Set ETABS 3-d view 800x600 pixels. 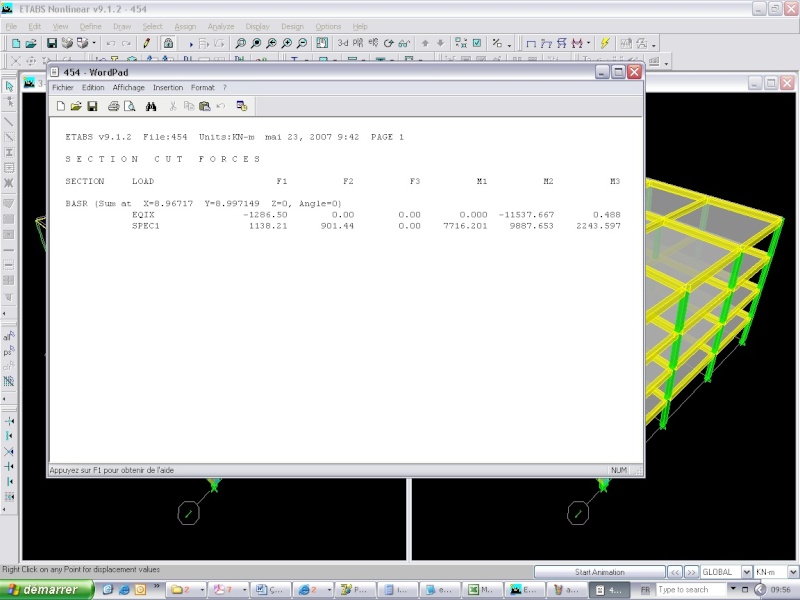[343, 43]
